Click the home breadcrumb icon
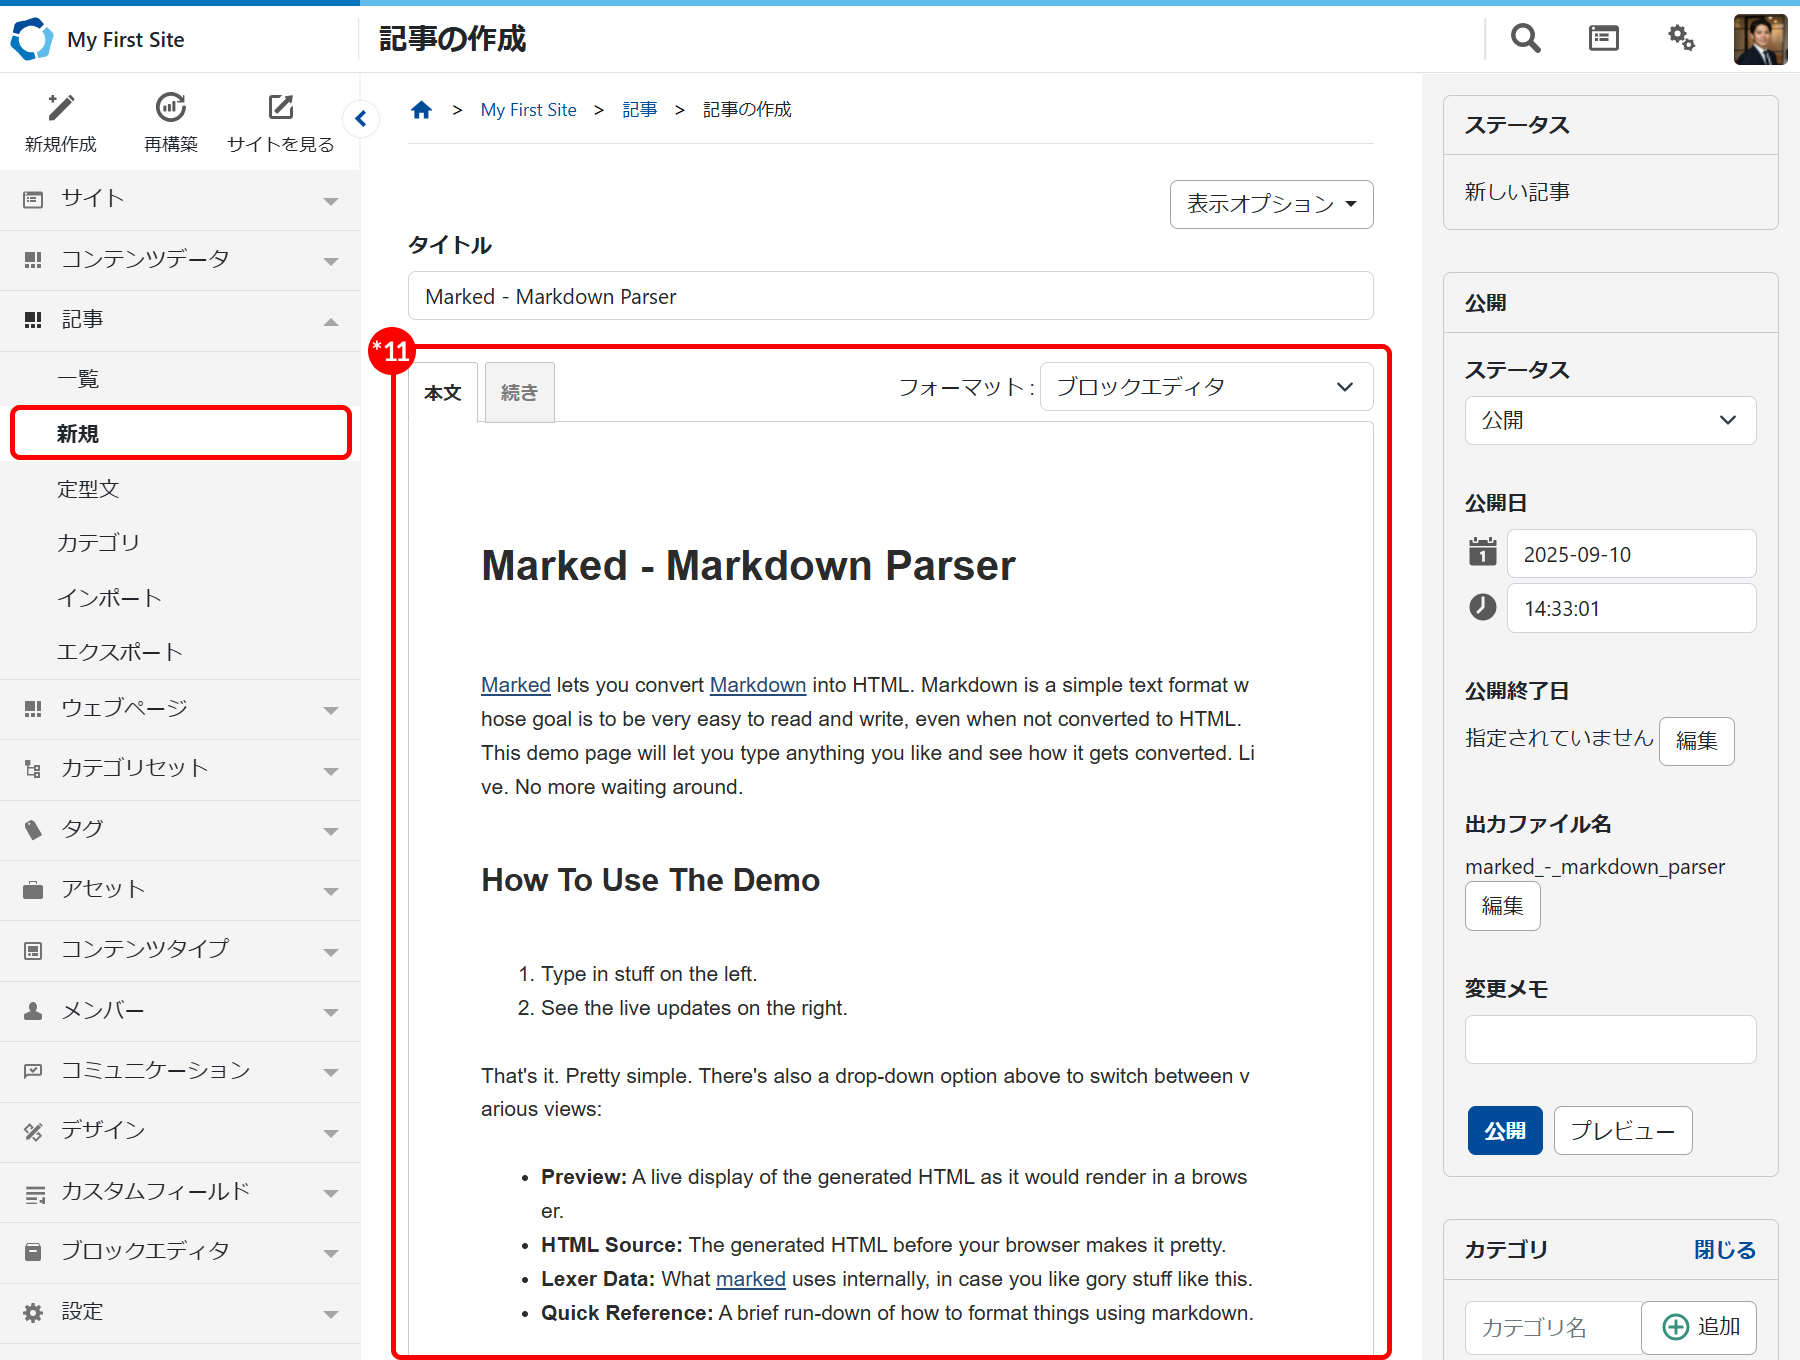Image resolution: width=1800 pixels, height=1360 pixels. pos(421,109)
